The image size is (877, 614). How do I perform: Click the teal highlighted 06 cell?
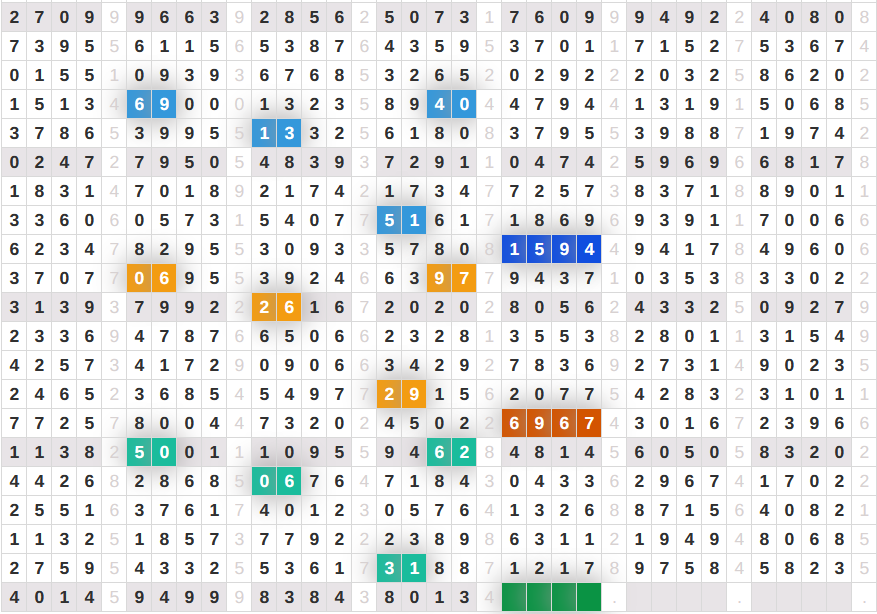(276, 481)
